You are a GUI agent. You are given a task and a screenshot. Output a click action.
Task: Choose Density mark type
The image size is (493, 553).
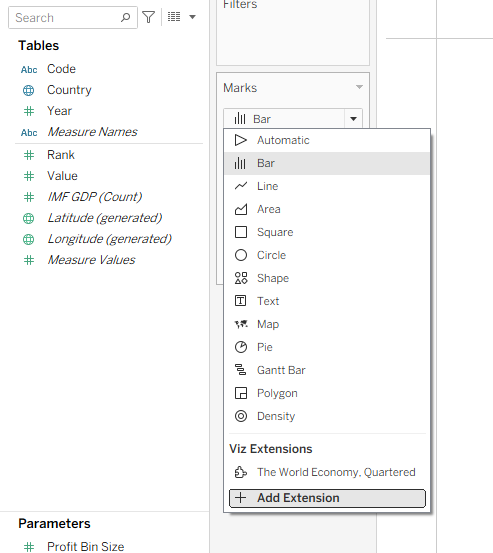(x=327, y=416)
